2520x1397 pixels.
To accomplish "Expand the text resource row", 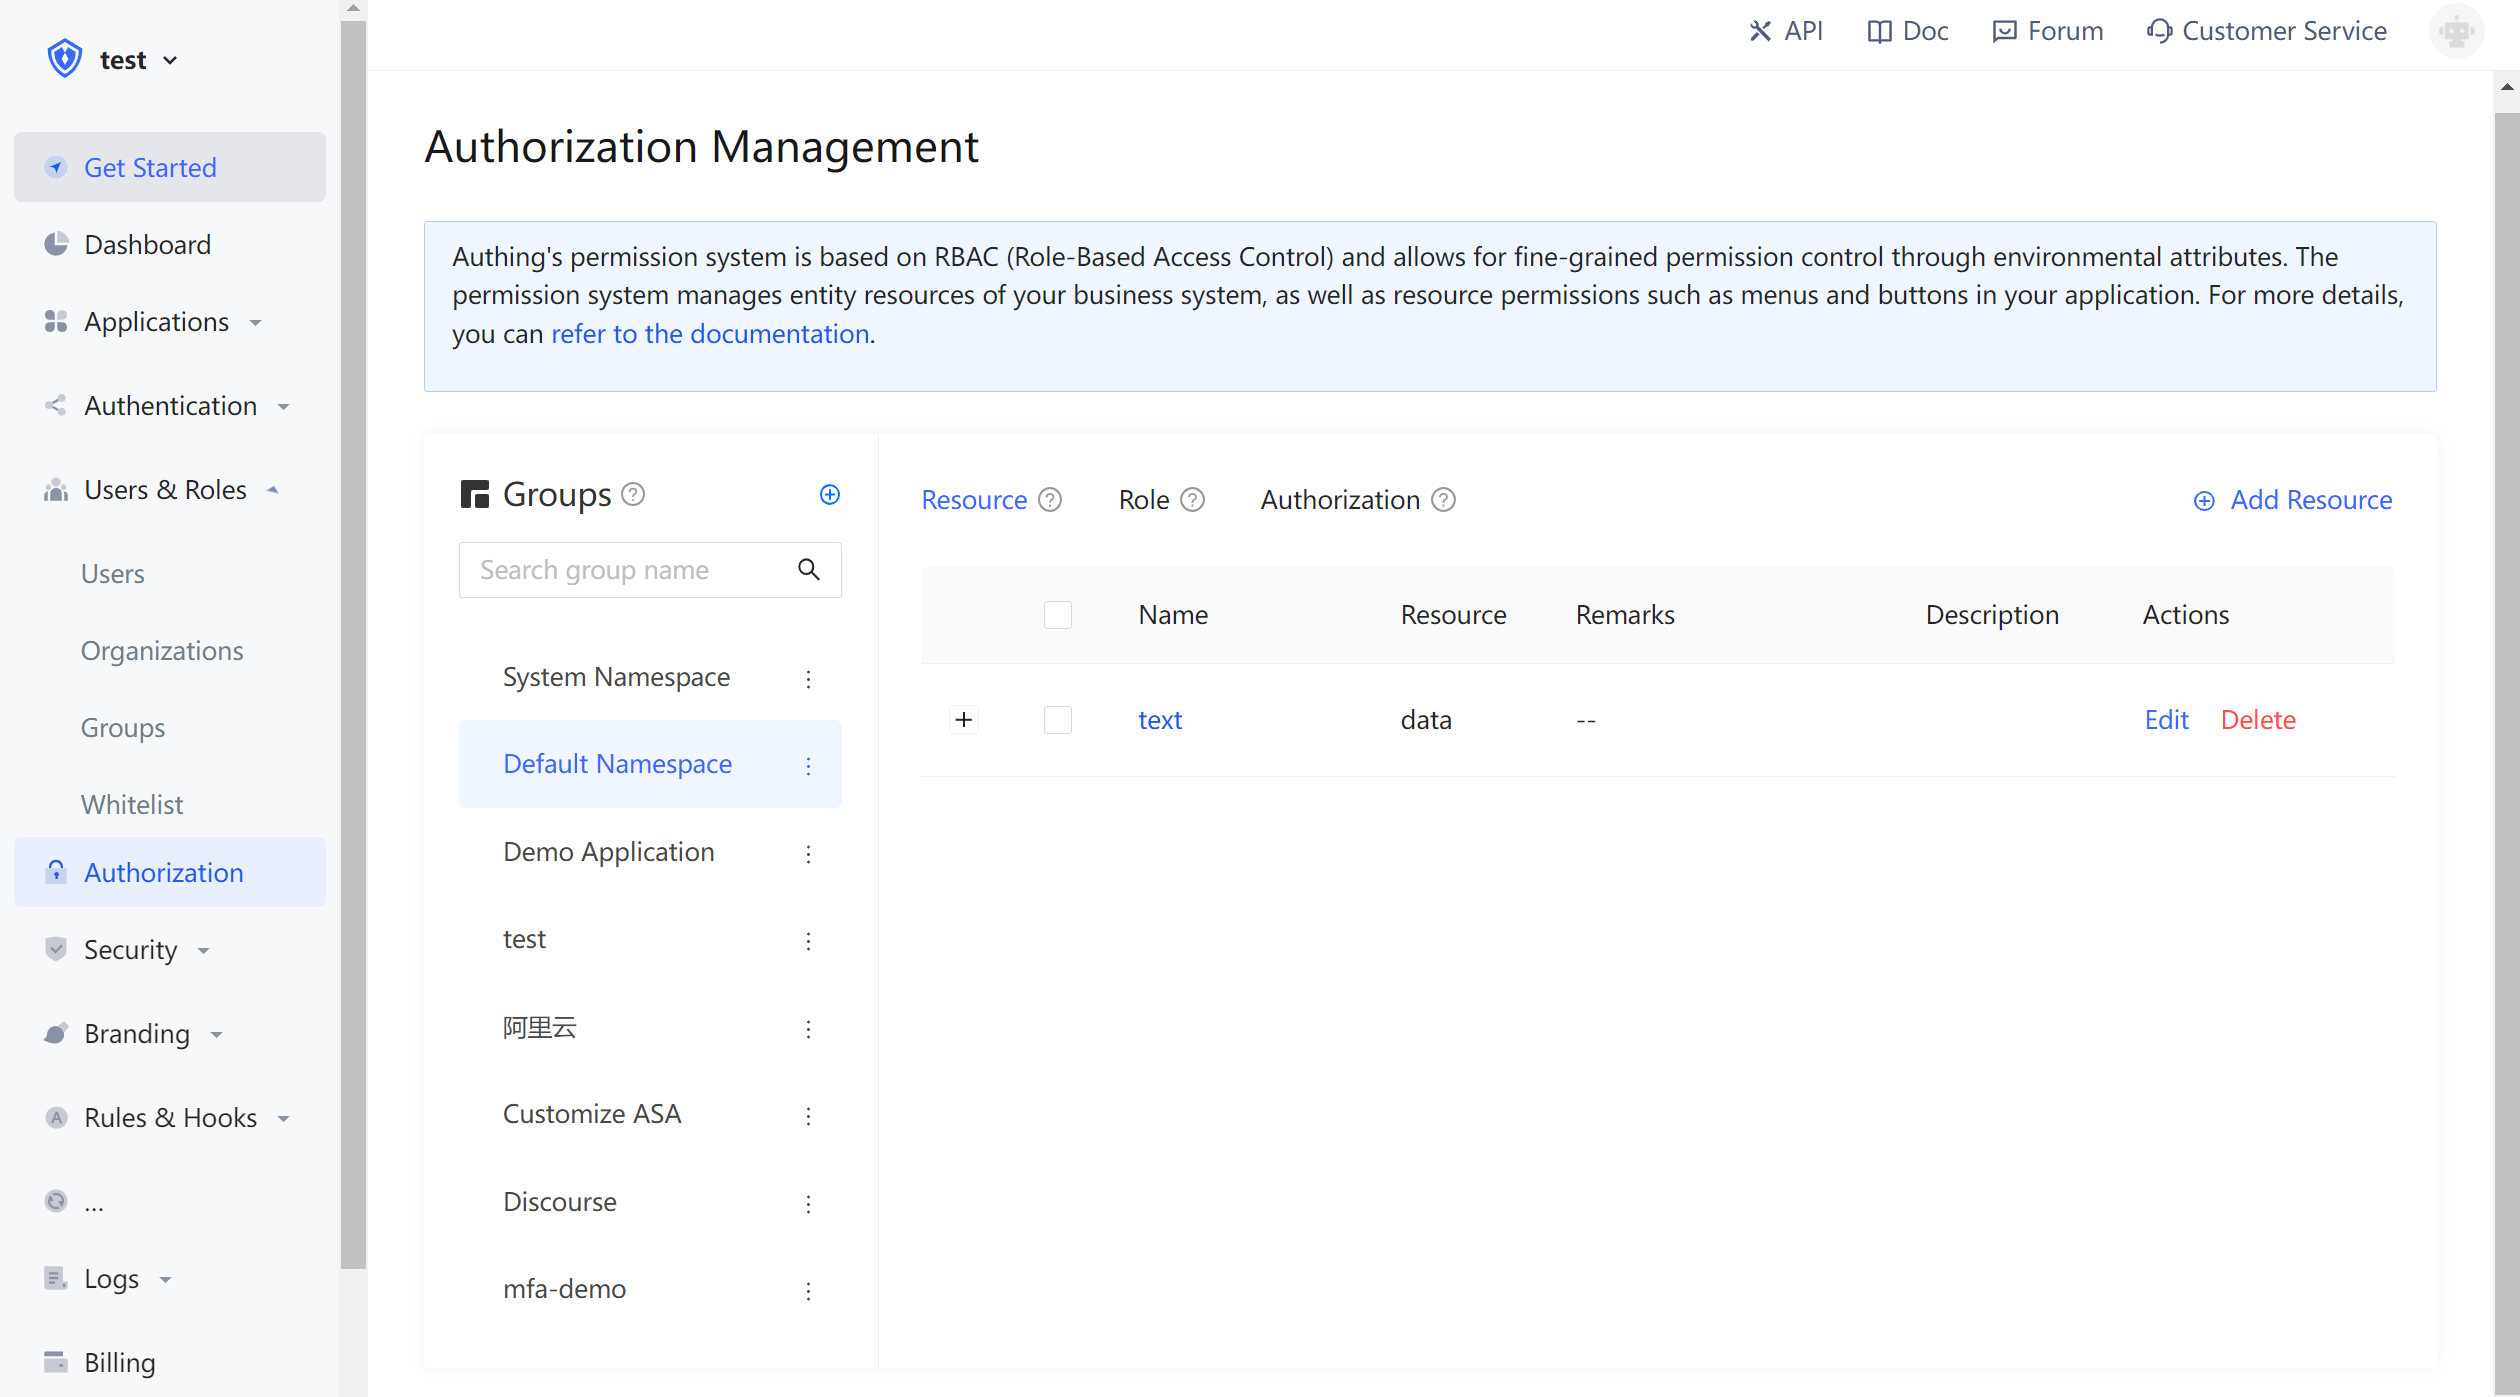I will click(963, 720).
